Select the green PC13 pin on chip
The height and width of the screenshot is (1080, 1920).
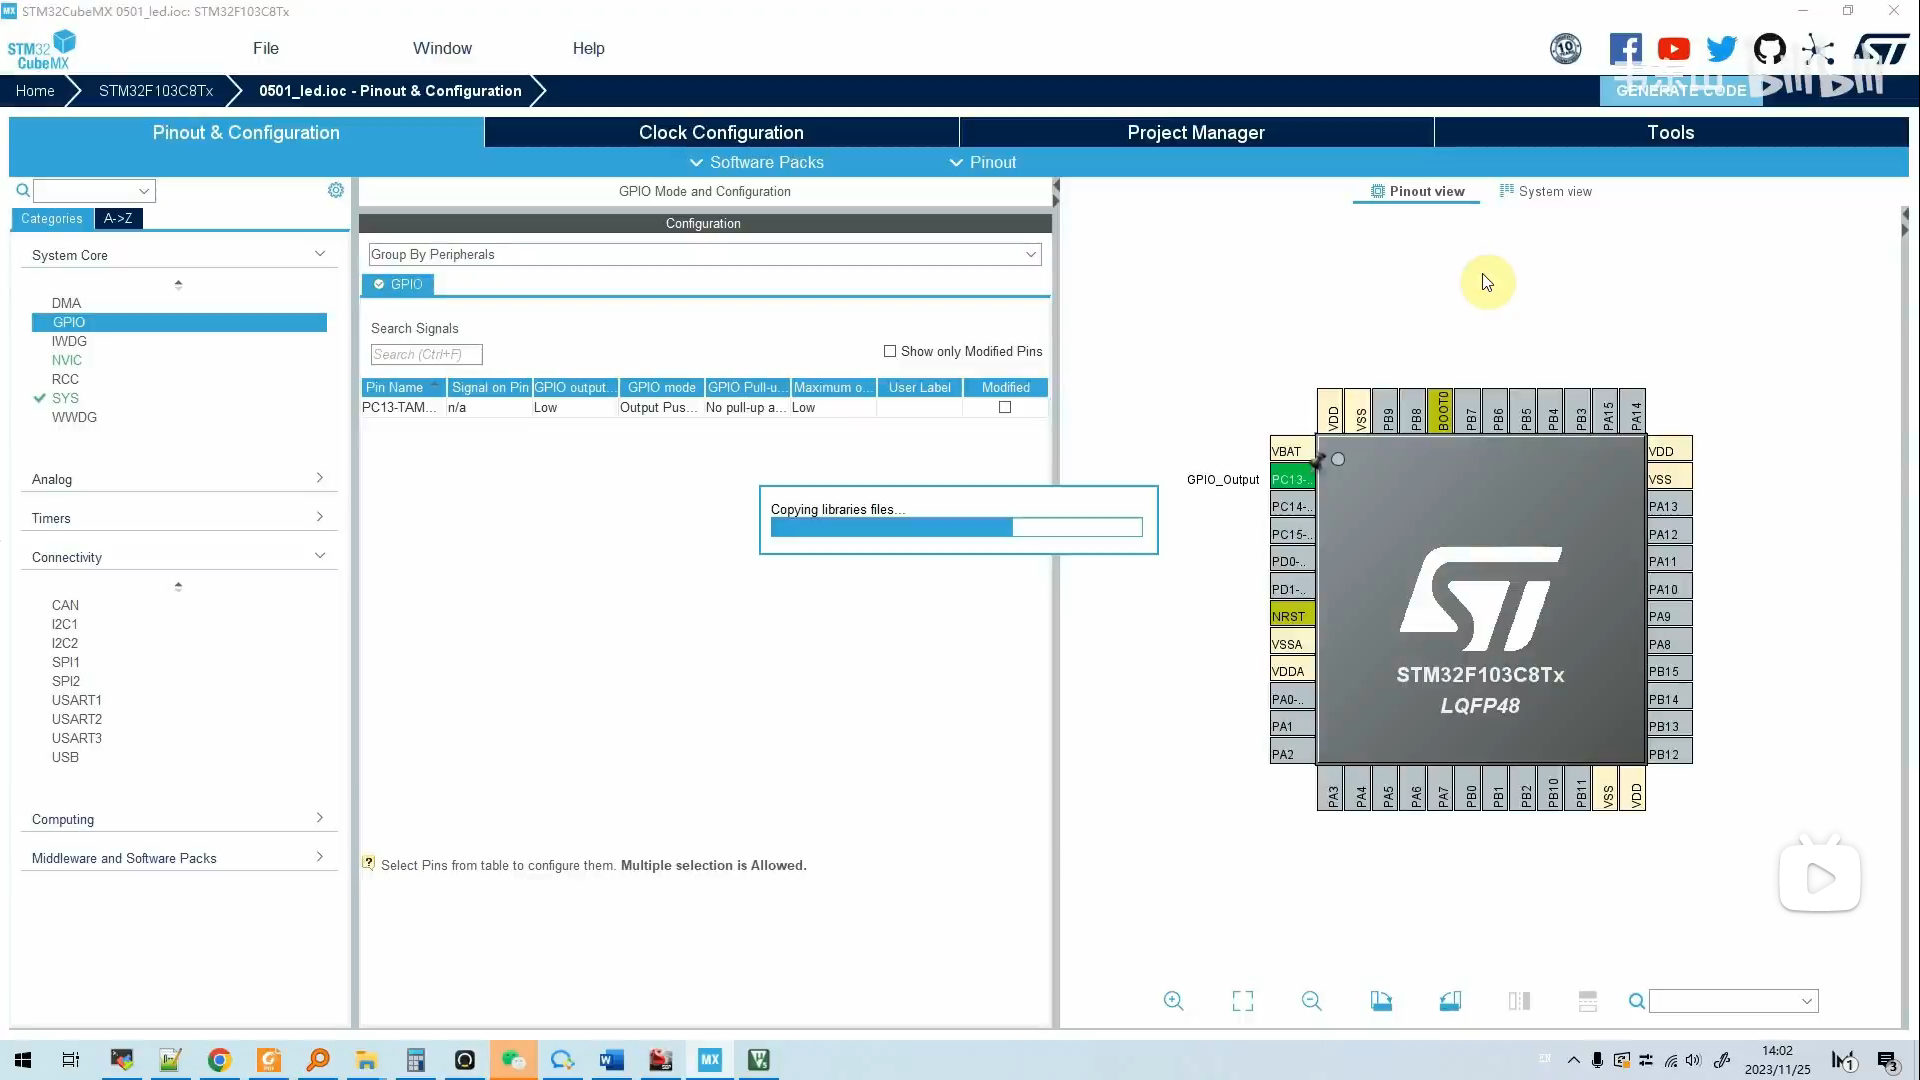point(1291,479)
